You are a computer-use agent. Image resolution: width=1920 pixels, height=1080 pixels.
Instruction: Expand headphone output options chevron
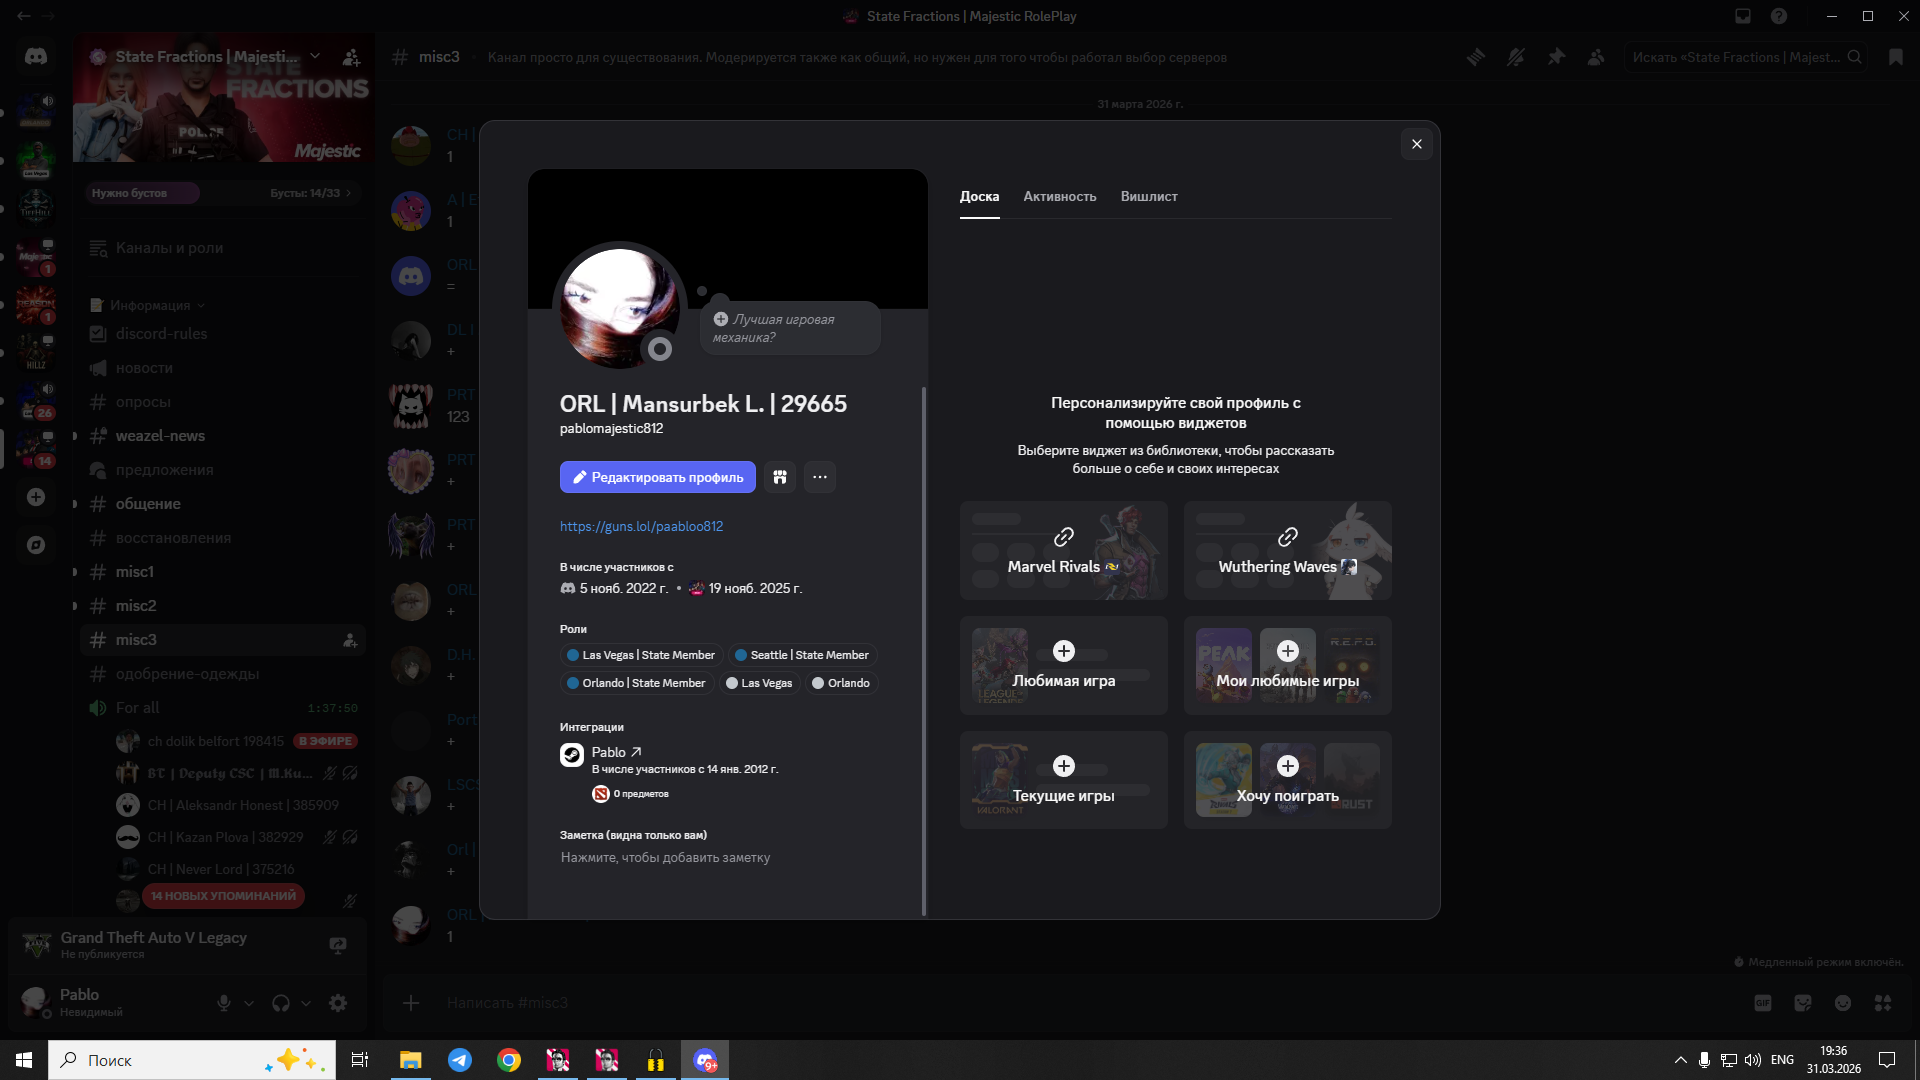306,1003
